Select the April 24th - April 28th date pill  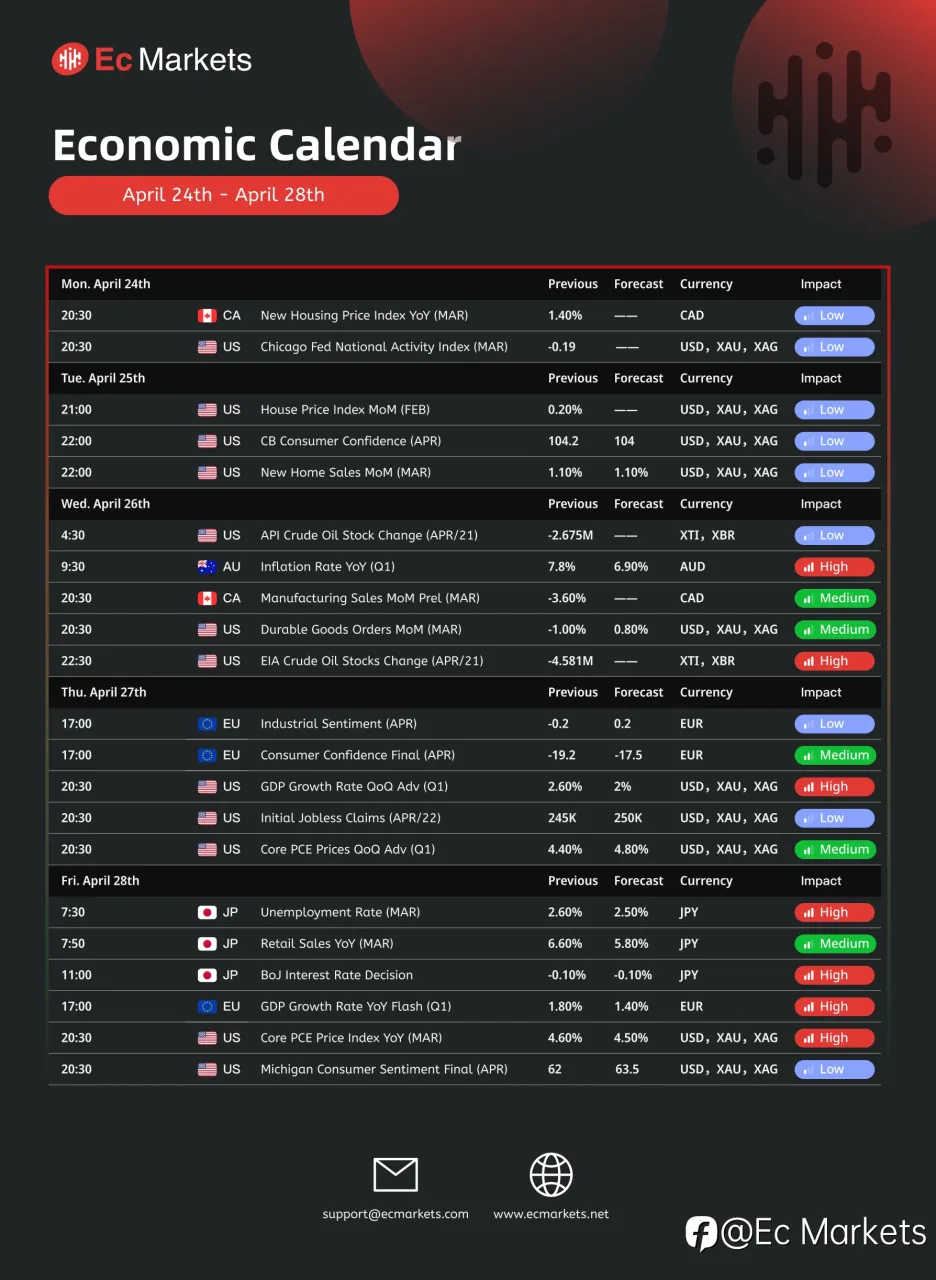223,195
